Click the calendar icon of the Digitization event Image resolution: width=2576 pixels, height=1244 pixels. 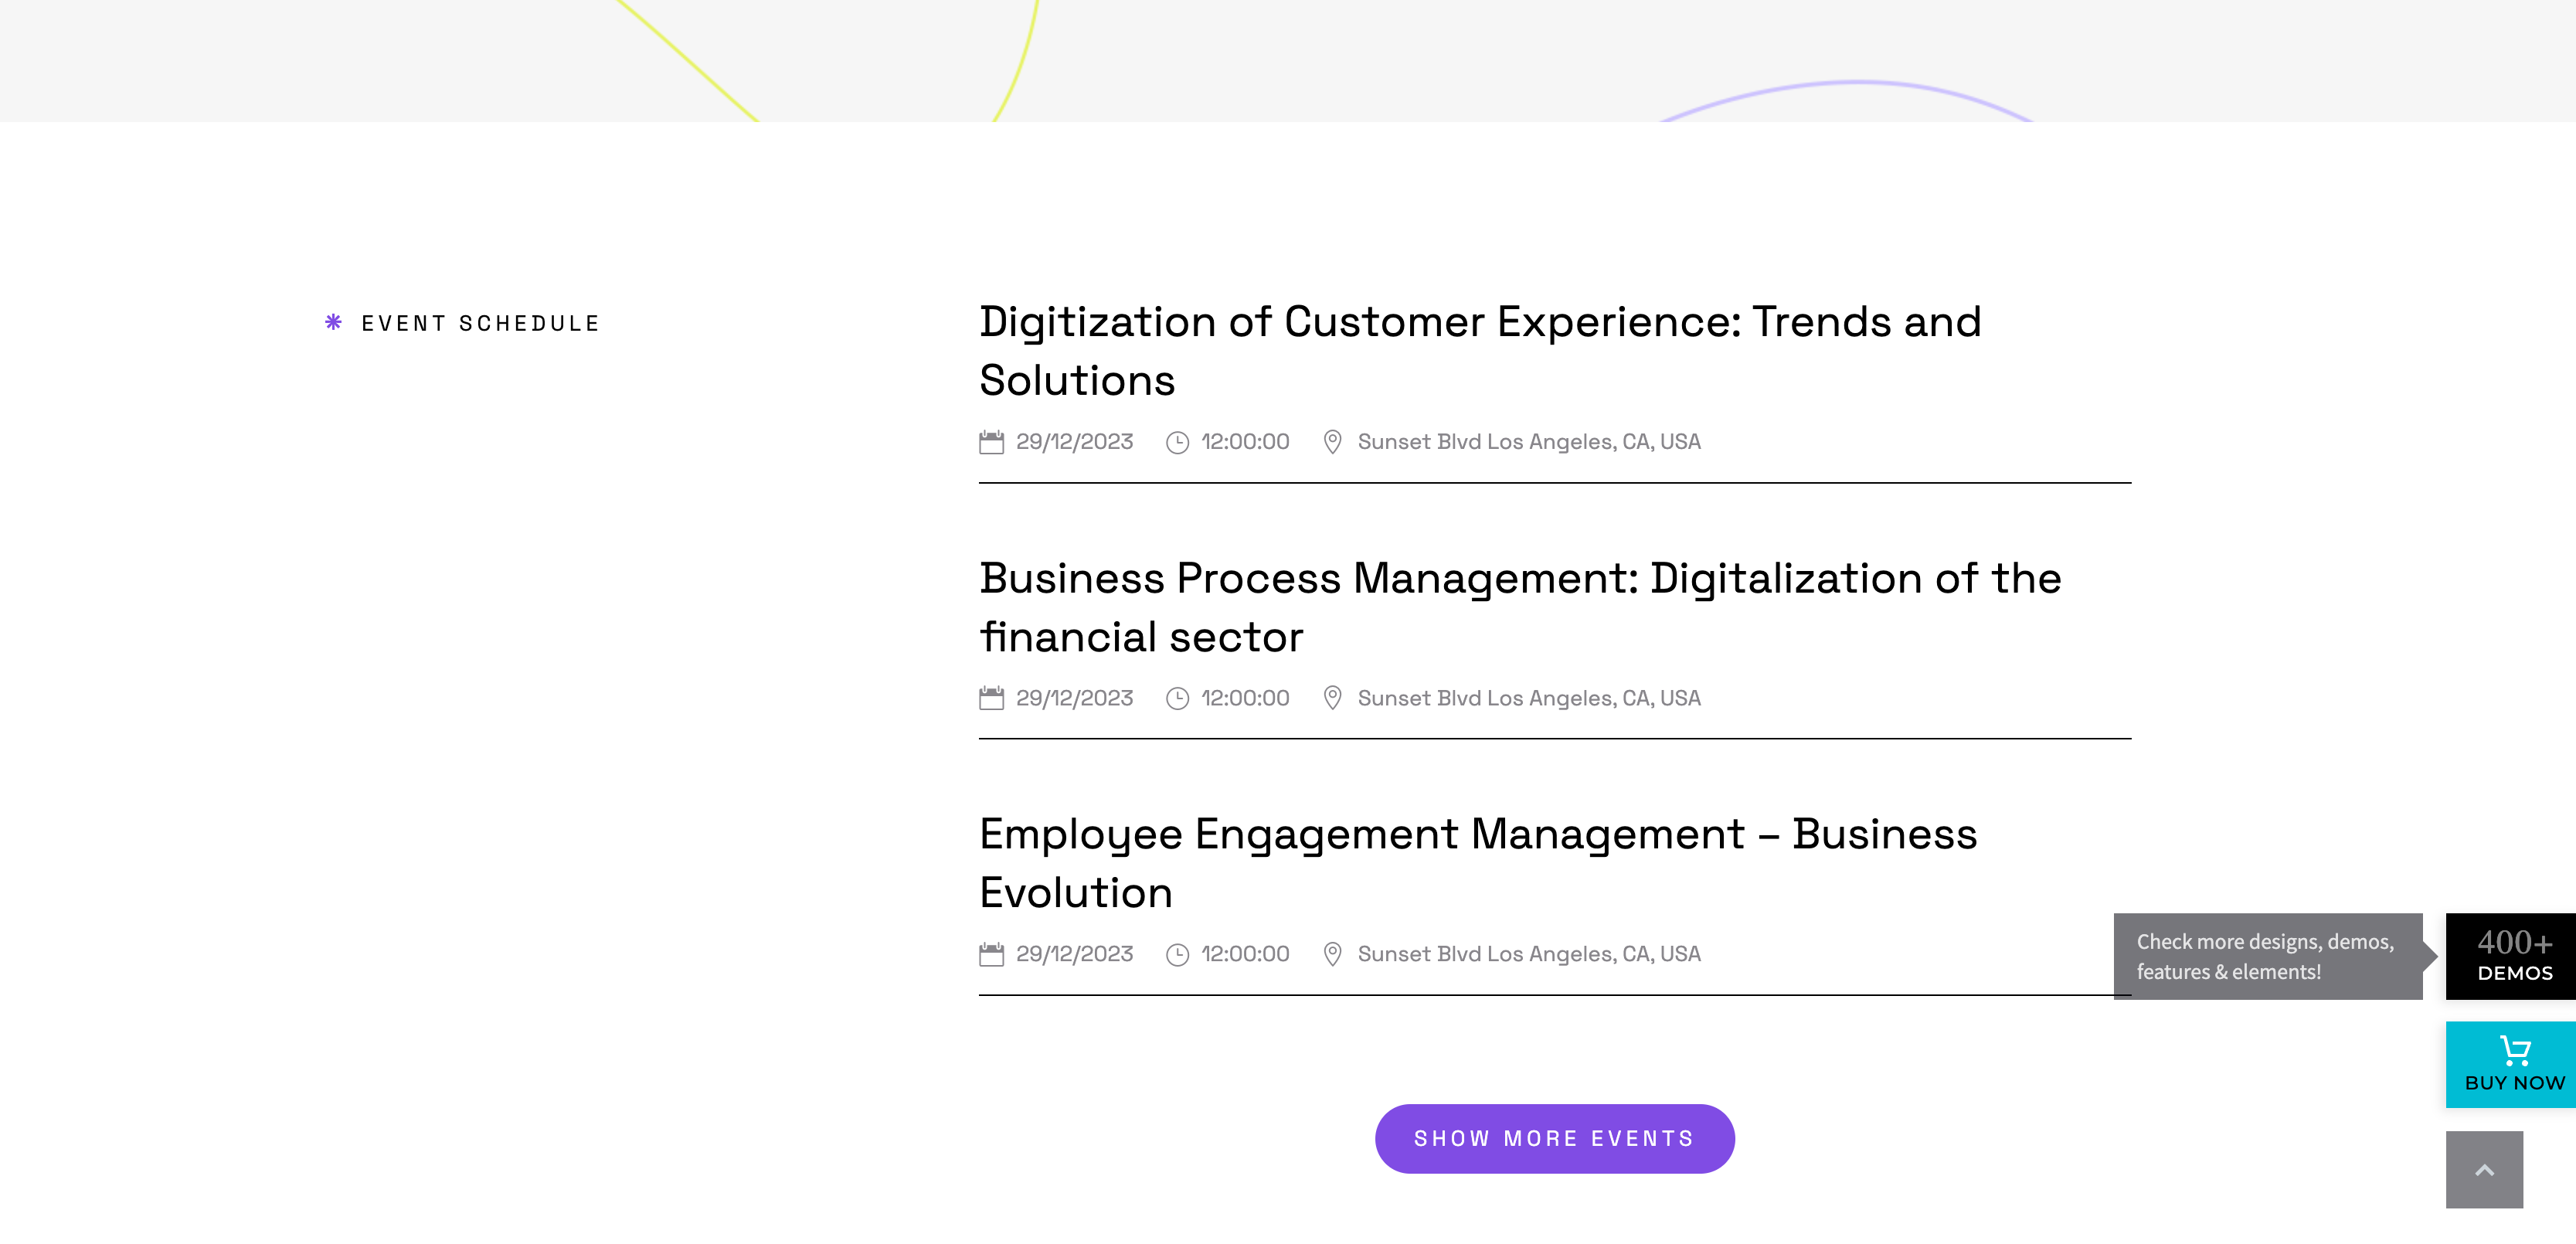[x=991, y=442]
